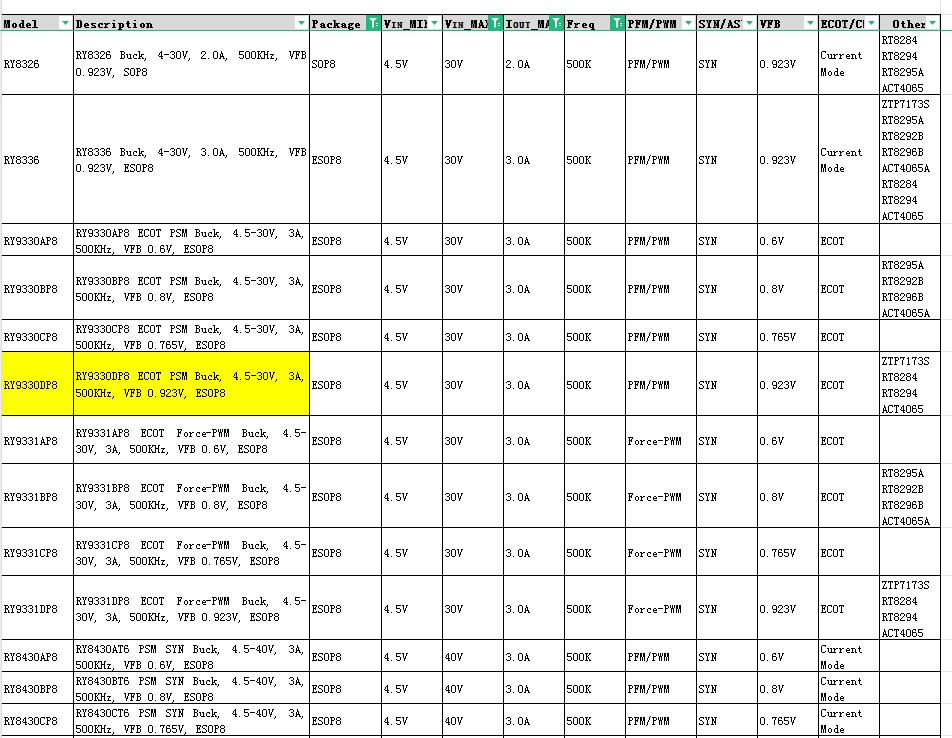This screenshot has width=952, height=738.
Task: Expand the VFB column filter dropdown
Action: pos(809,24)
